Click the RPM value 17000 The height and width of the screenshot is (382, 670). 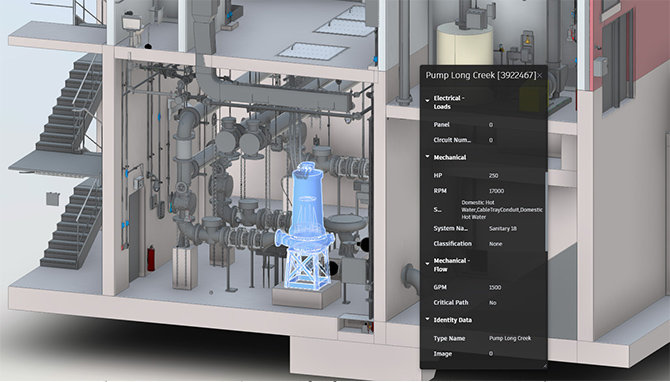click(497, 191)
